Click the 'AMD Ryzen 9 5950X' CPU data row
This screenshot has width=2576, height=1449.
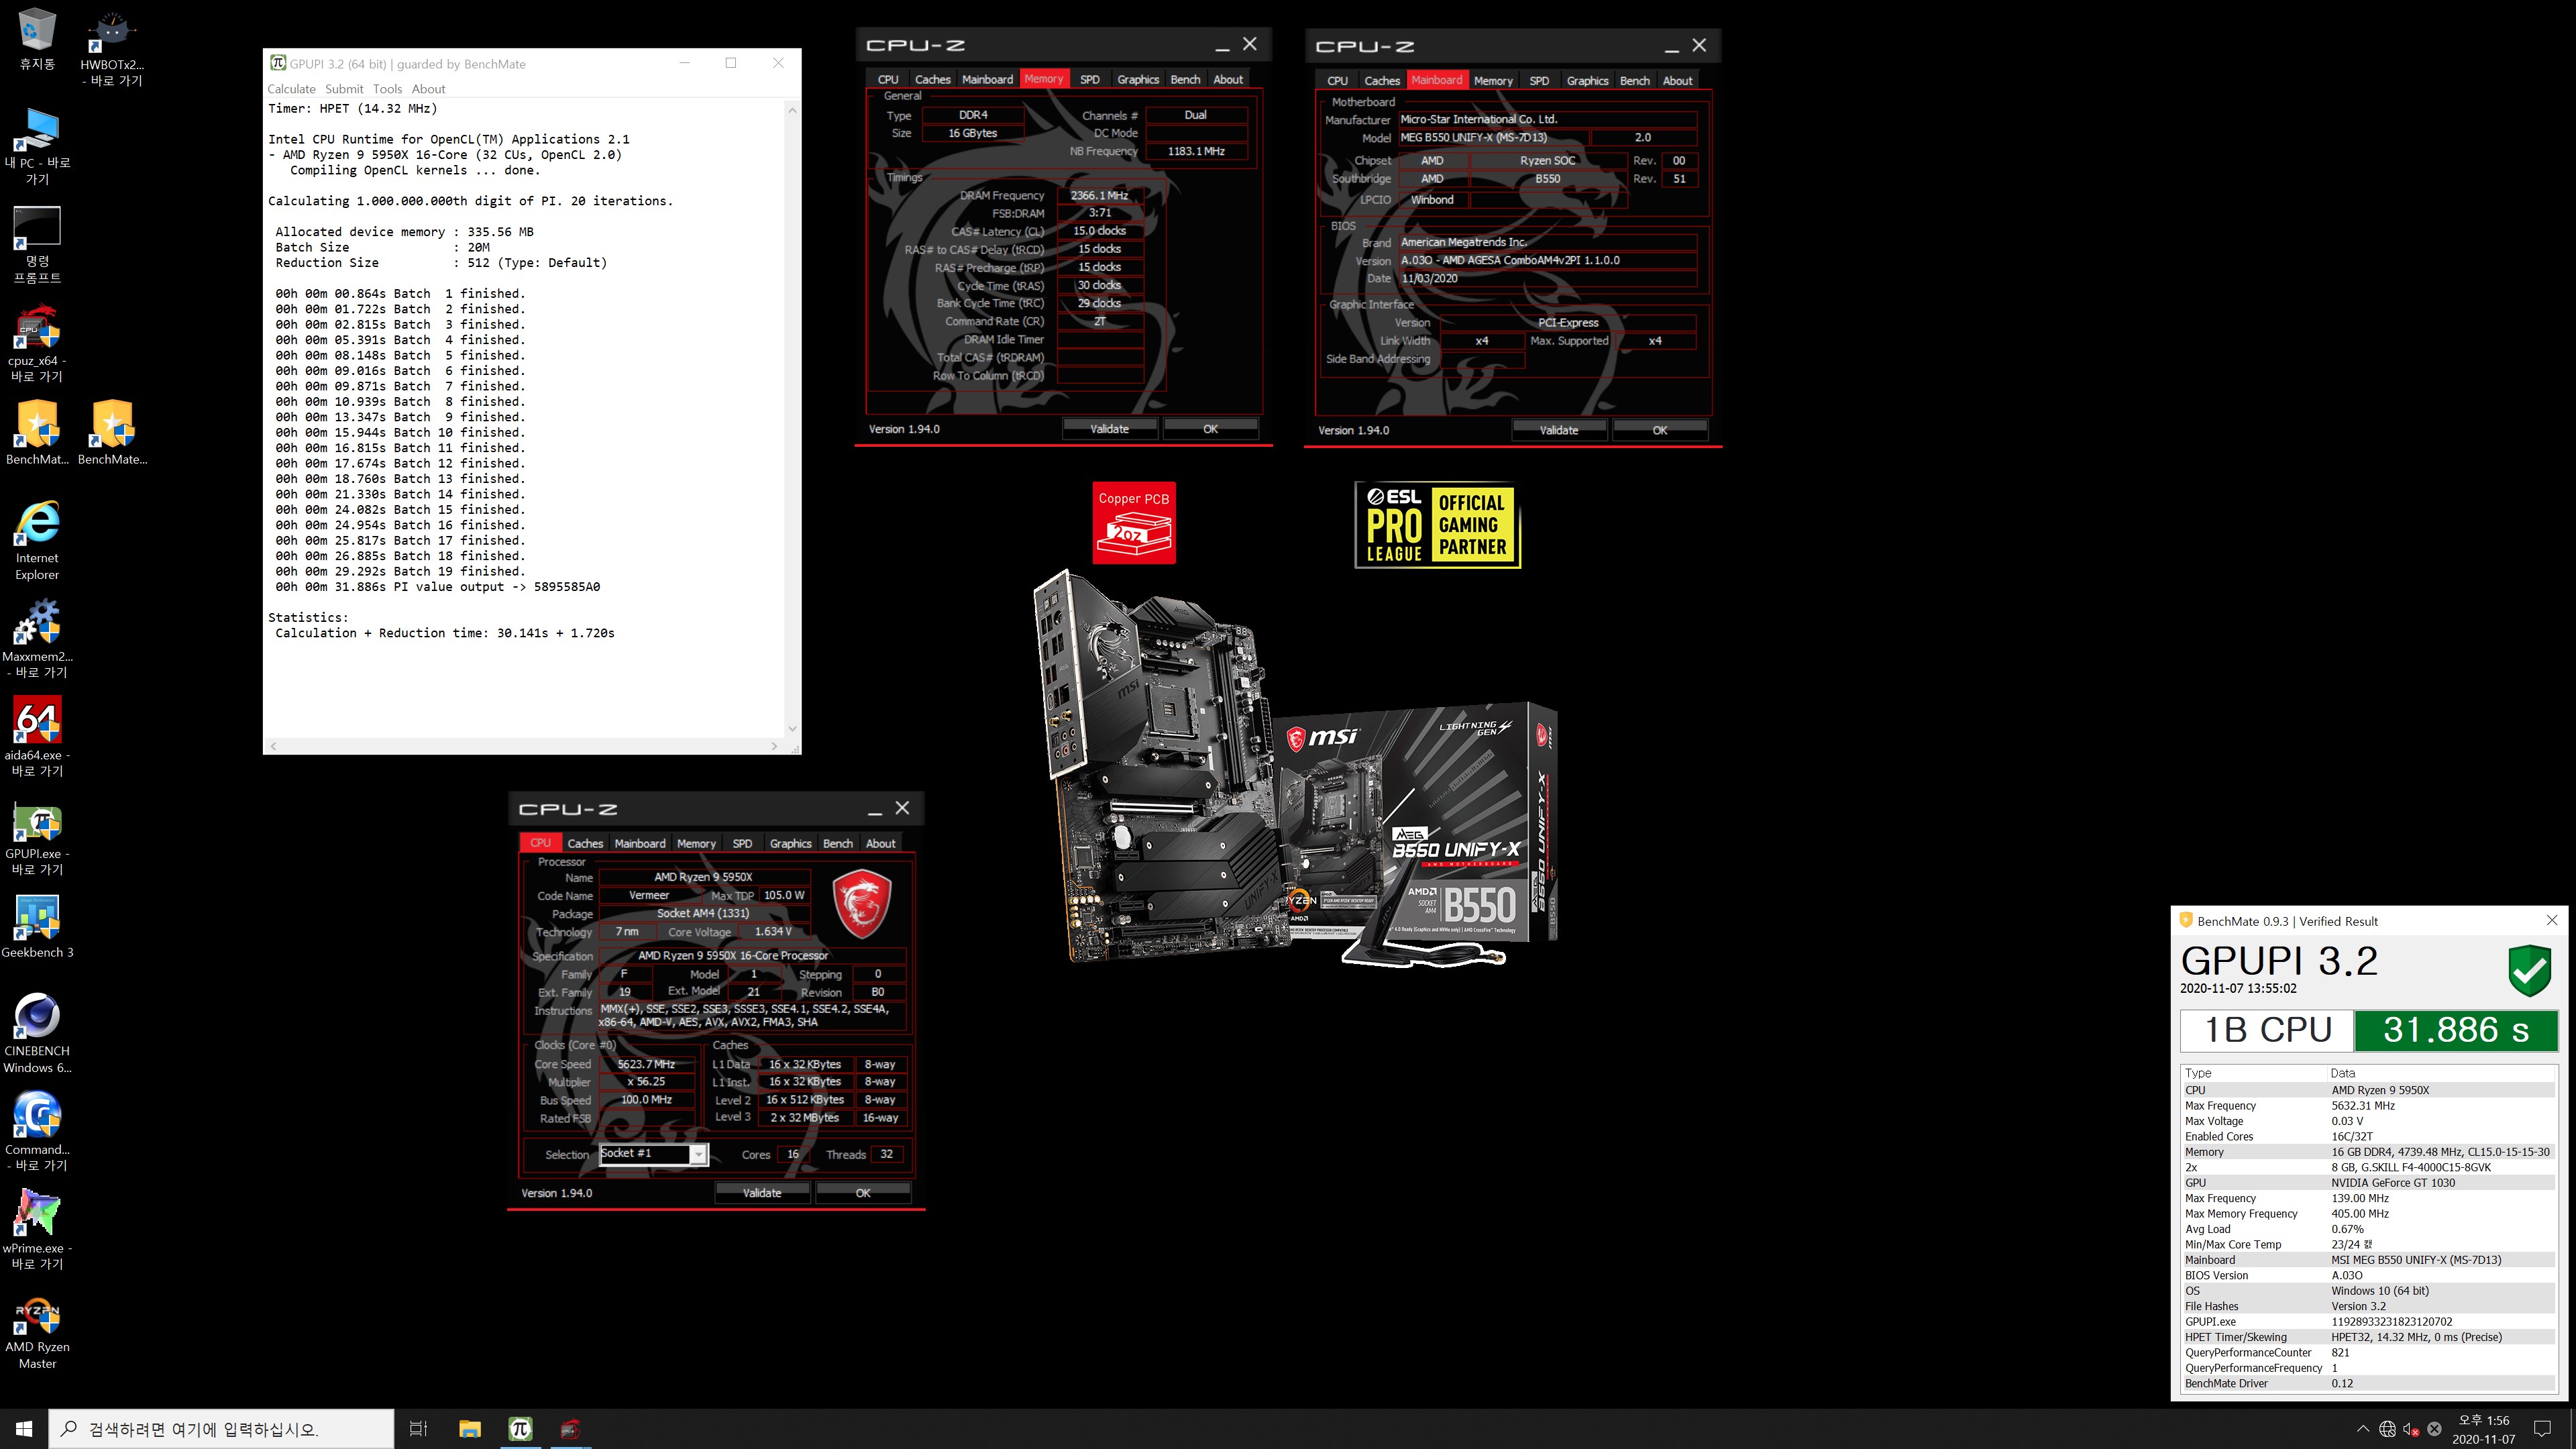[2367, 1090]
